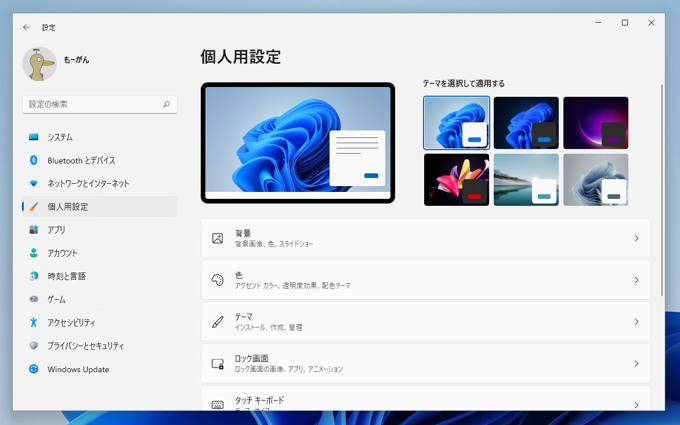Click the Windows Update sync icon

[33, 369]
